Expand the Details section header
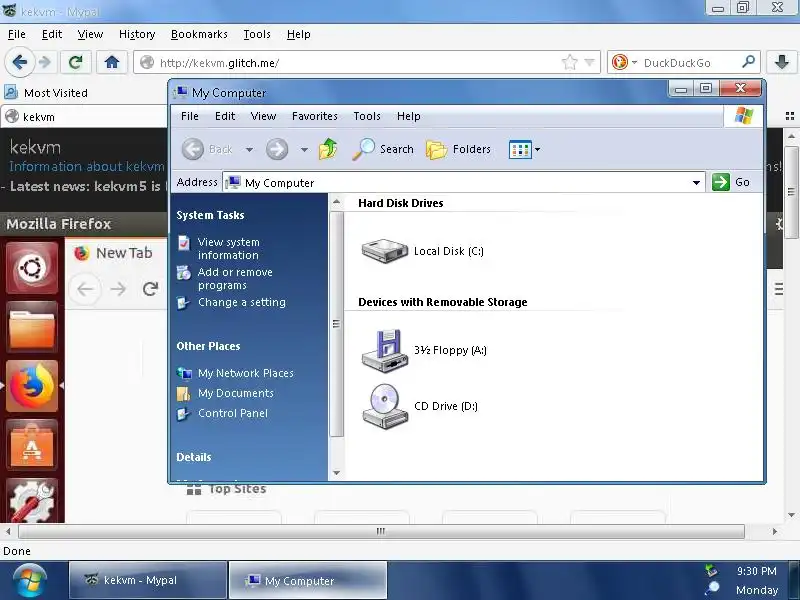 (193, 457)
